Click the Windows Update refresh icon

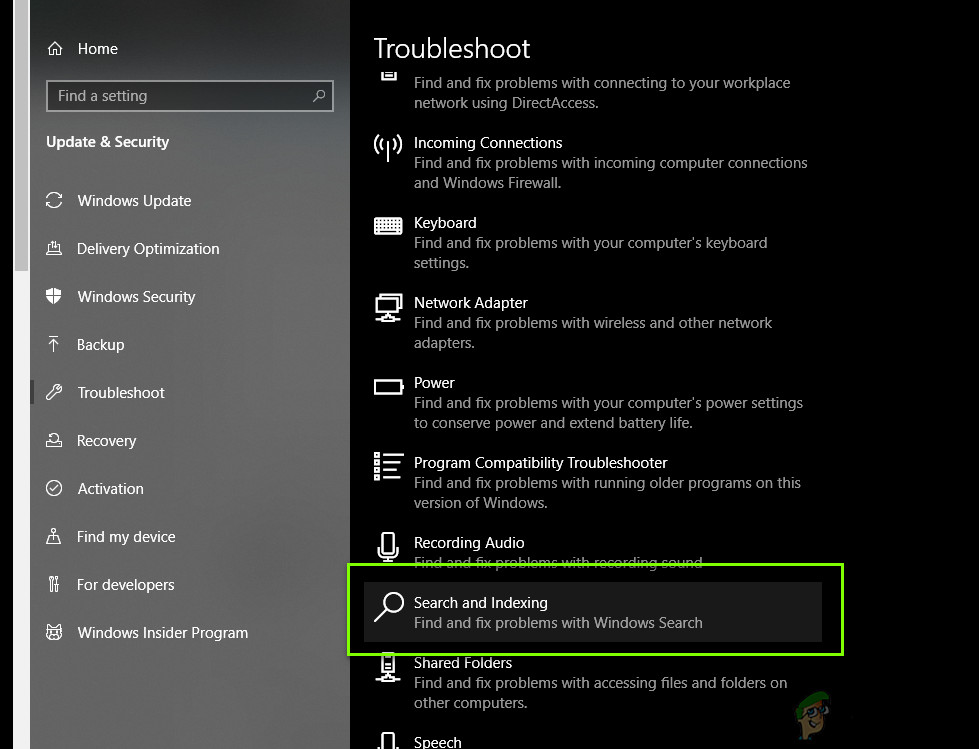54,200
